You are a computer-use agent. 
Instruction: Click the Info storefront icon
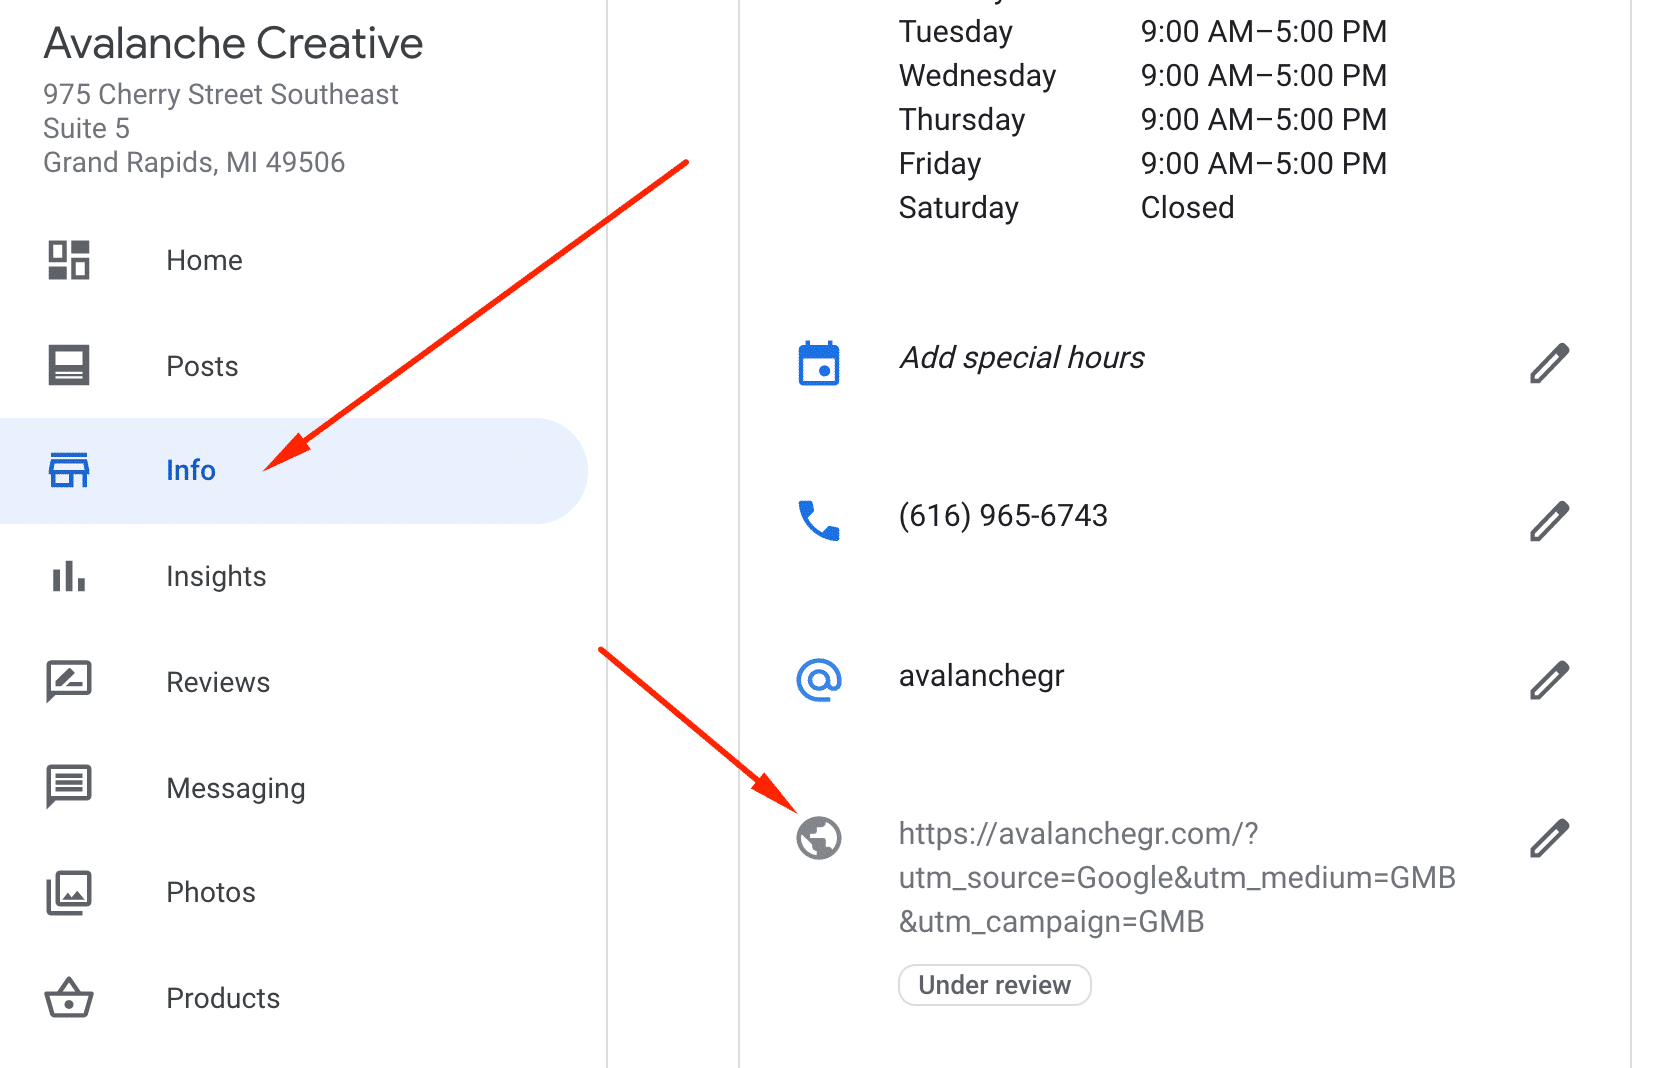click(x=69, y=470)
